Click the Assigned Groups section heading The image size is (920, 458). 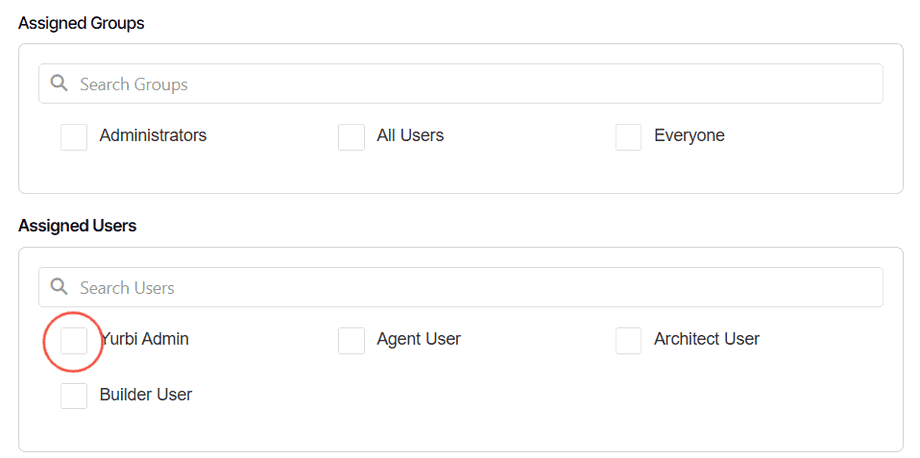pyautogui.click(x=81, y=23)
